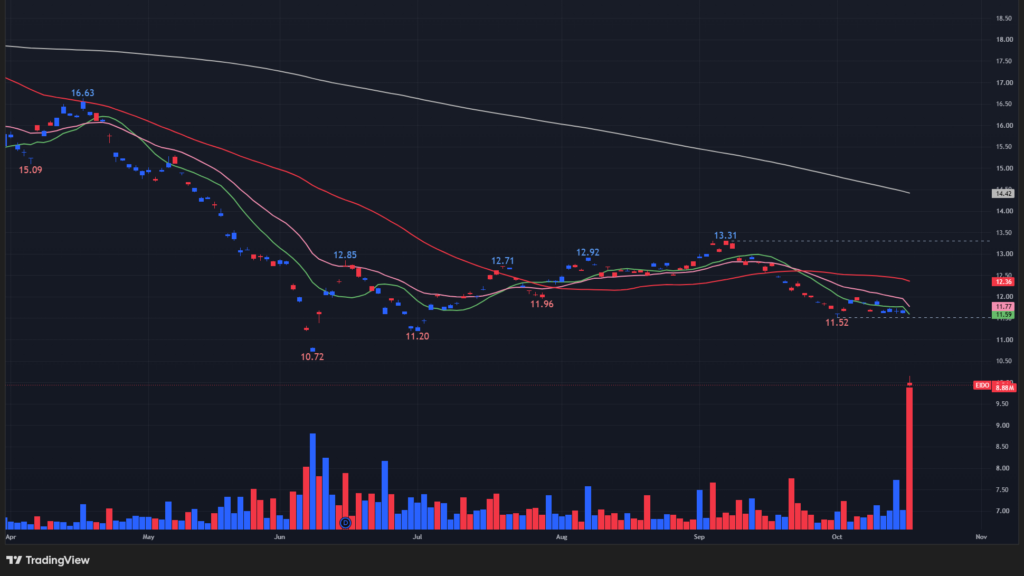The image size is (1024, 576).
Task: Click the 11.00 price scale label
Action: point(1004,340)
